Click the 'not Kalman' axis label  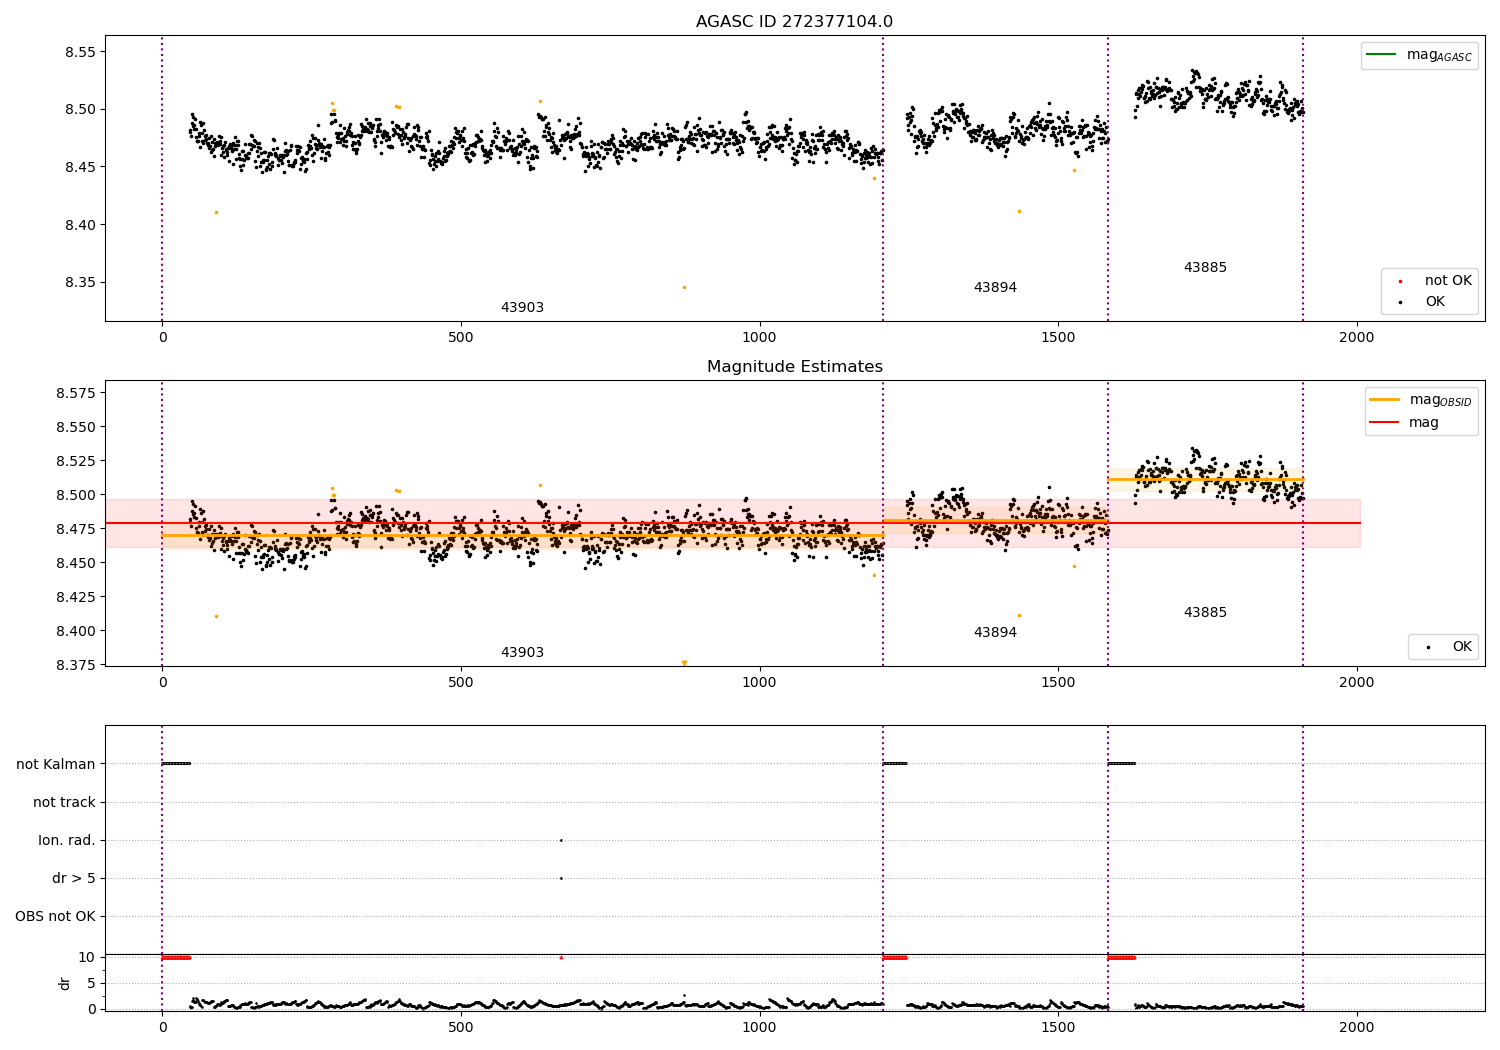click(56, 765)
